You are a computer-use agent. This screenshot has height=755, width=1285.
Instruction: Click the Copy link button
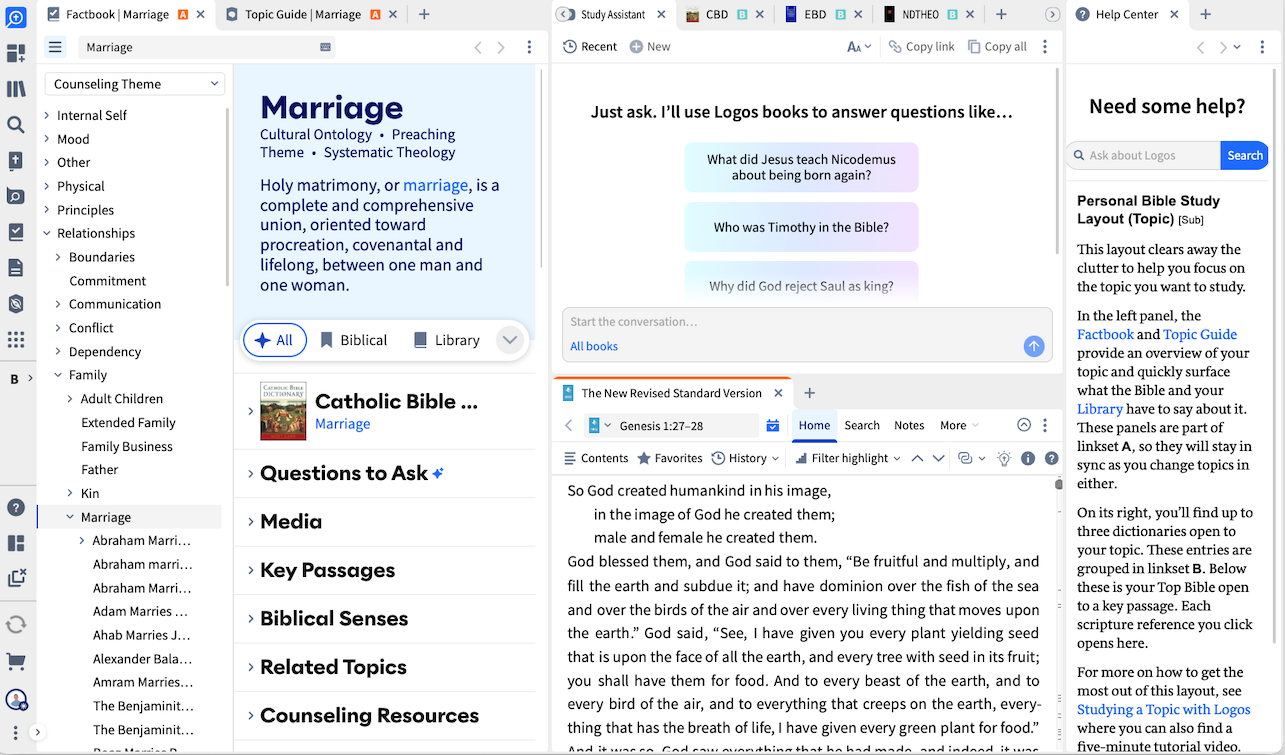[x=921, y=47]
